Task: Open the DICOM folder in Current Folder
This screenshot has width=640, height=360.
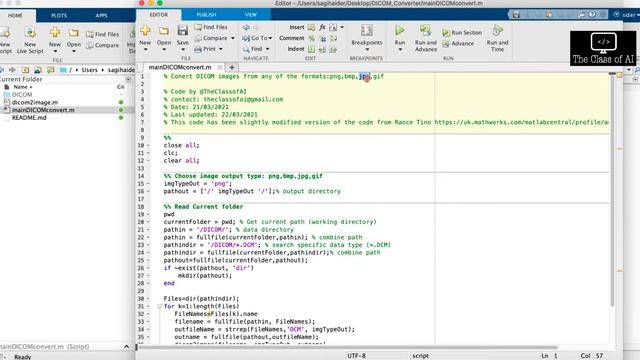Action: (x=22, y=94)
